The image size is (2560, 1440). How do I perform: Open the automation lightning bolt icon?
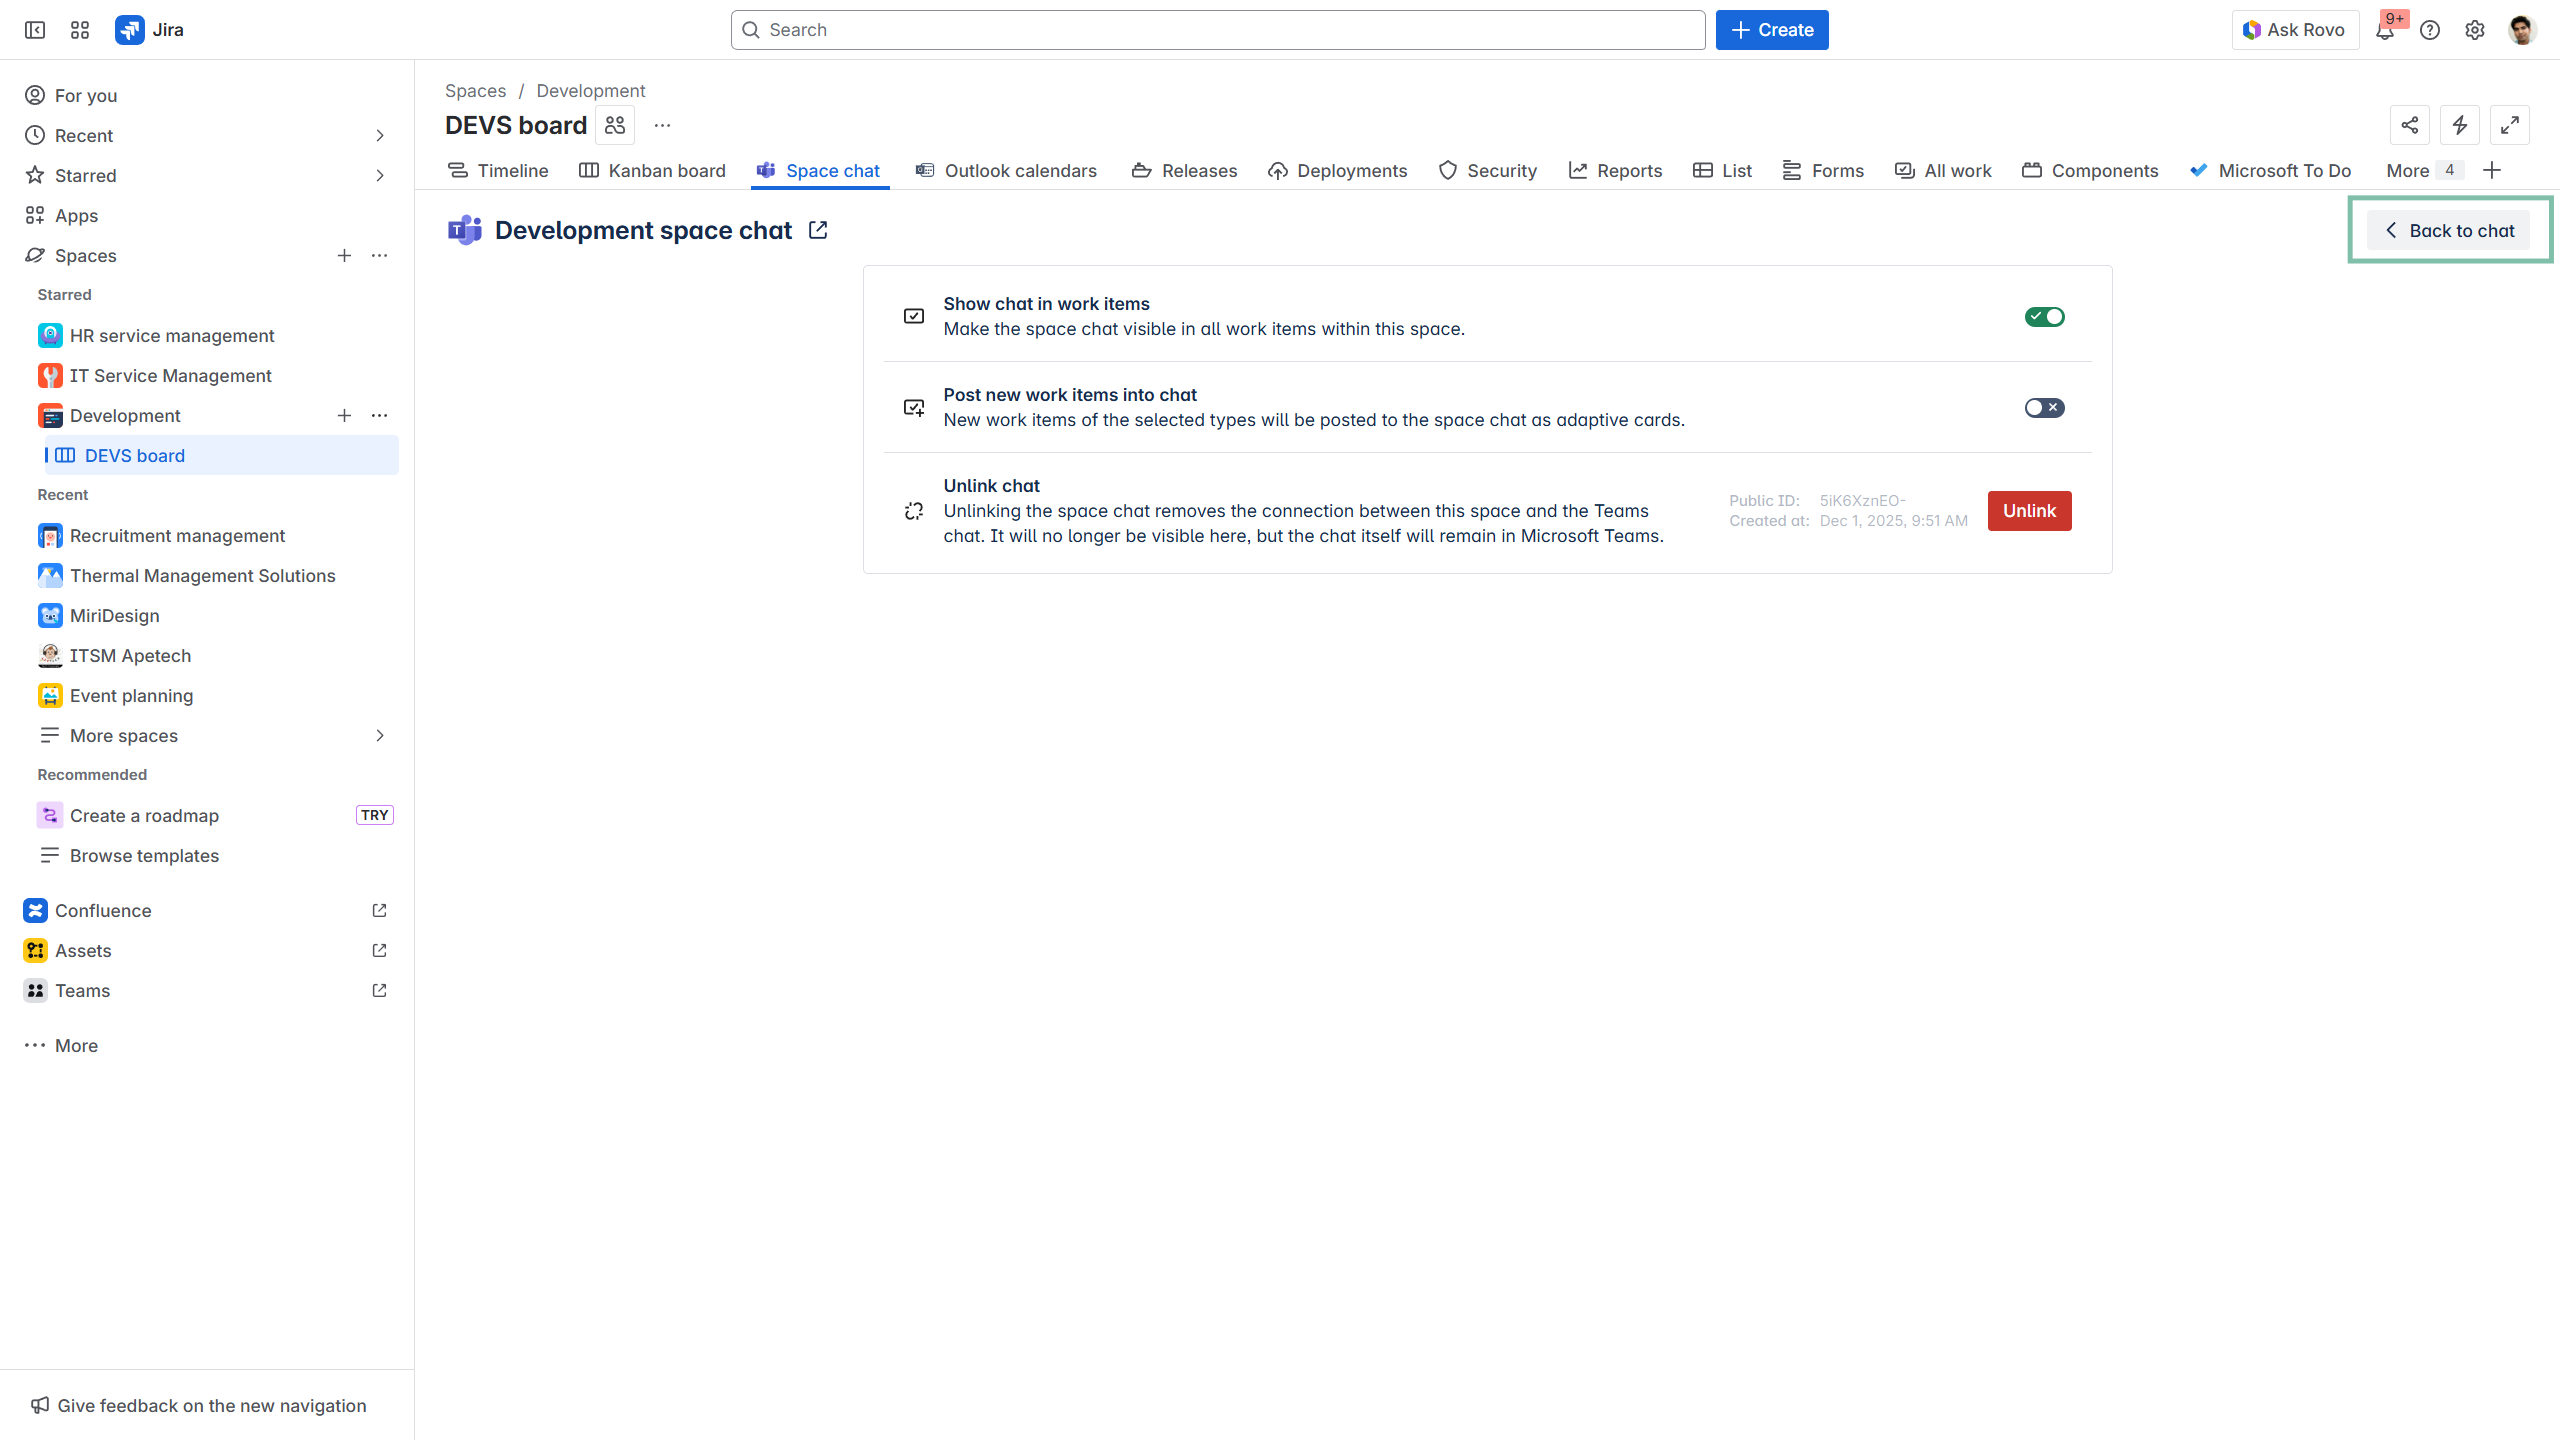click(x=2460, y=125)
